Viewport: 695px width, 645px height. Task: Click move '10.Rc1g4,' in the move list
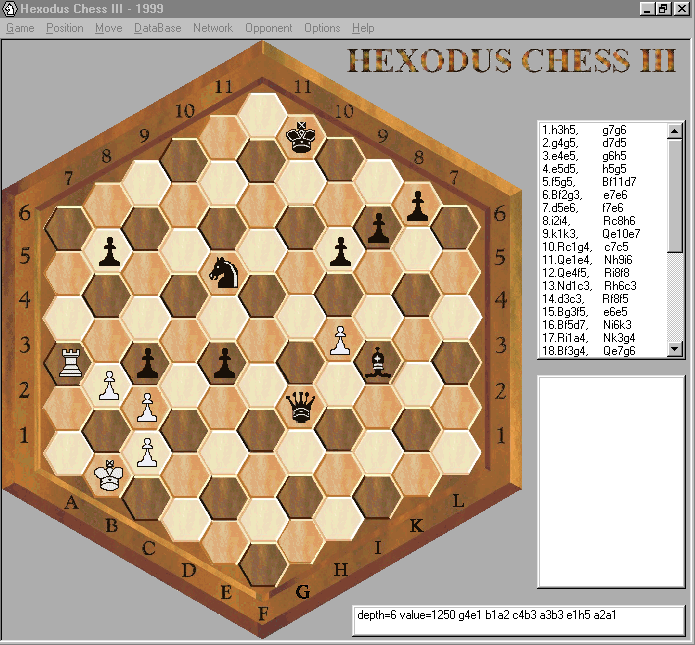(567, 246)
